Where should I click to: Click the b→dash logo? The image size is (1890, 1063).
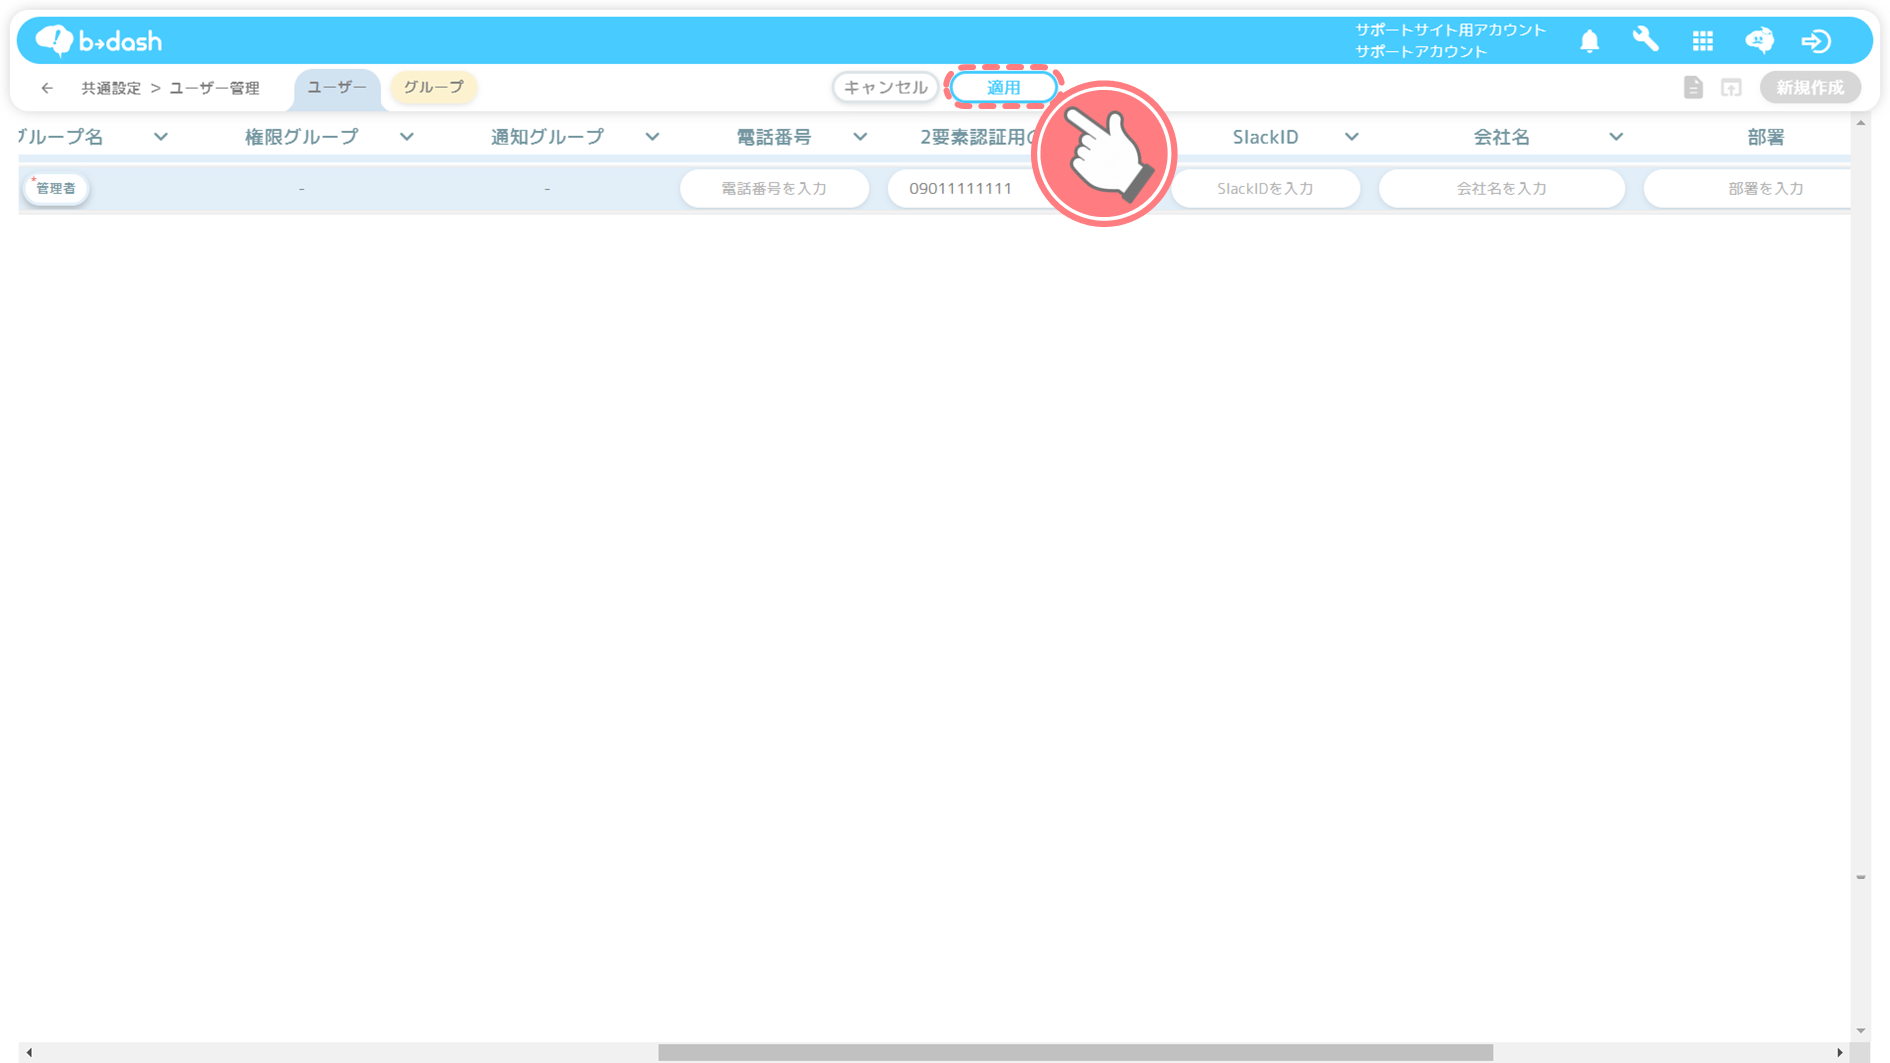[98, 40]
